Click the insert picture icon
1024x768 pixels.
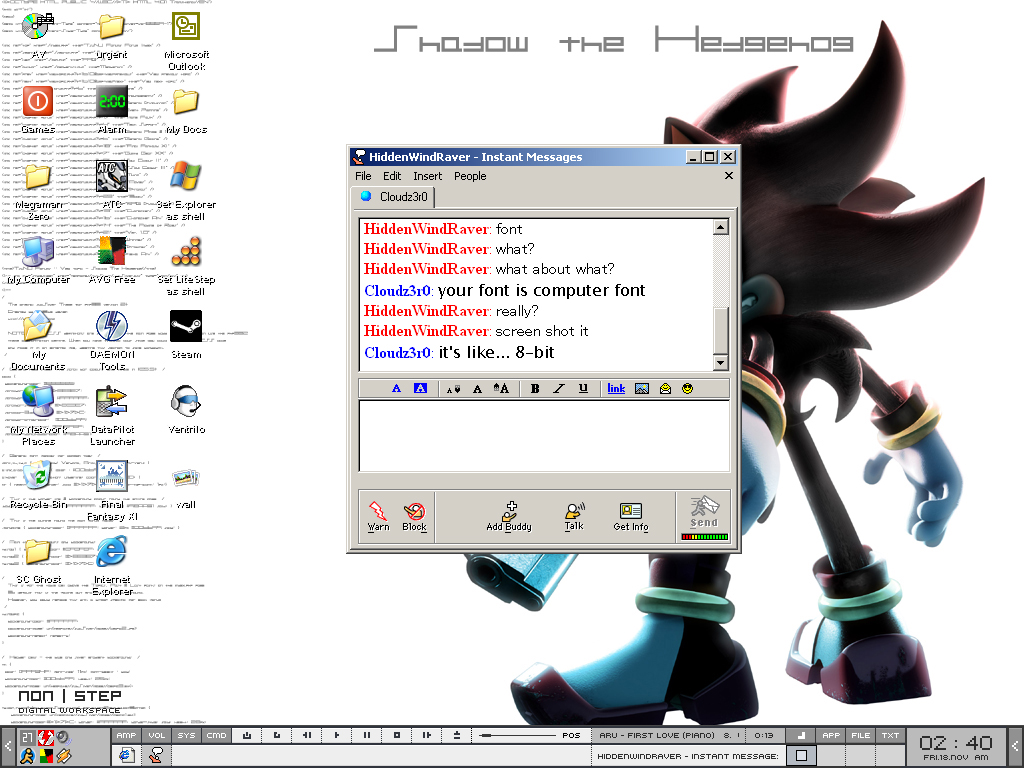click(642, 389)
